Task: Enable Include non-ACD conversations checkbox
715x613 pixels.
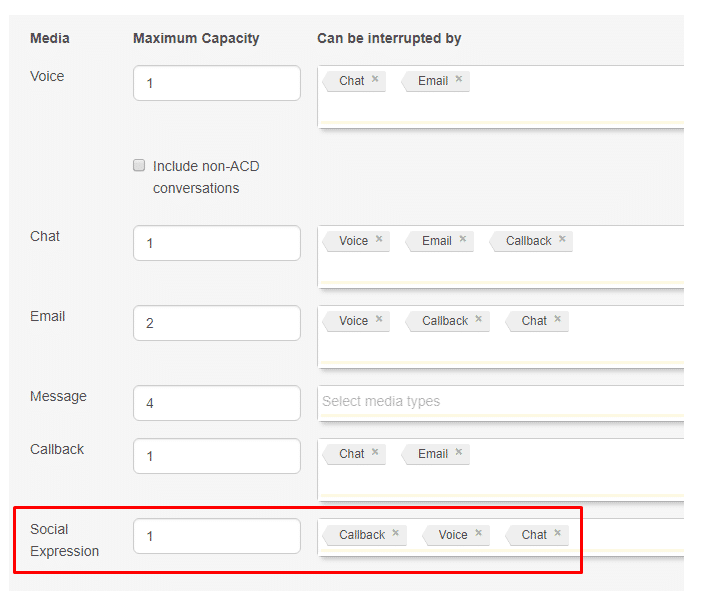Action: point(139,165)
